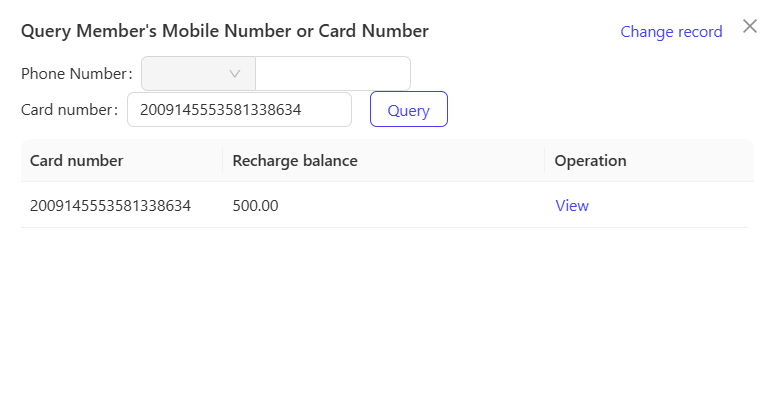View details for card 2009145553581338634

coord(572,205)
